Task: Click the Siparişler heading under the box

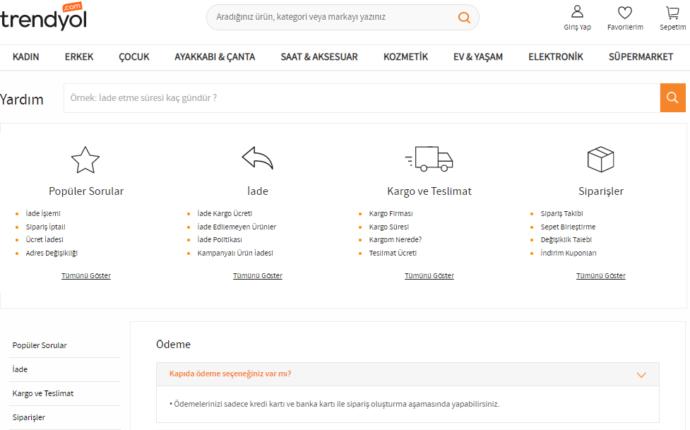Action: pyautogui.click(x=601, y=191)
